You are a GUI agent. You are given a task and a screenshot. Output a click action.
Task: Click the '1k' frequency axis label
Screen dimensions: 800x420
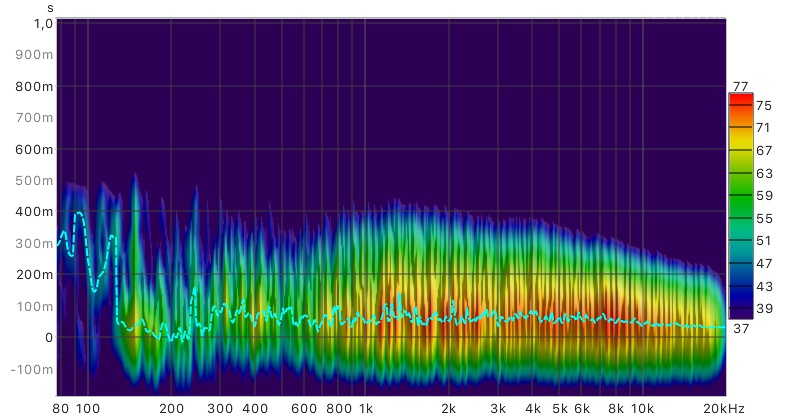pos(366,409)
